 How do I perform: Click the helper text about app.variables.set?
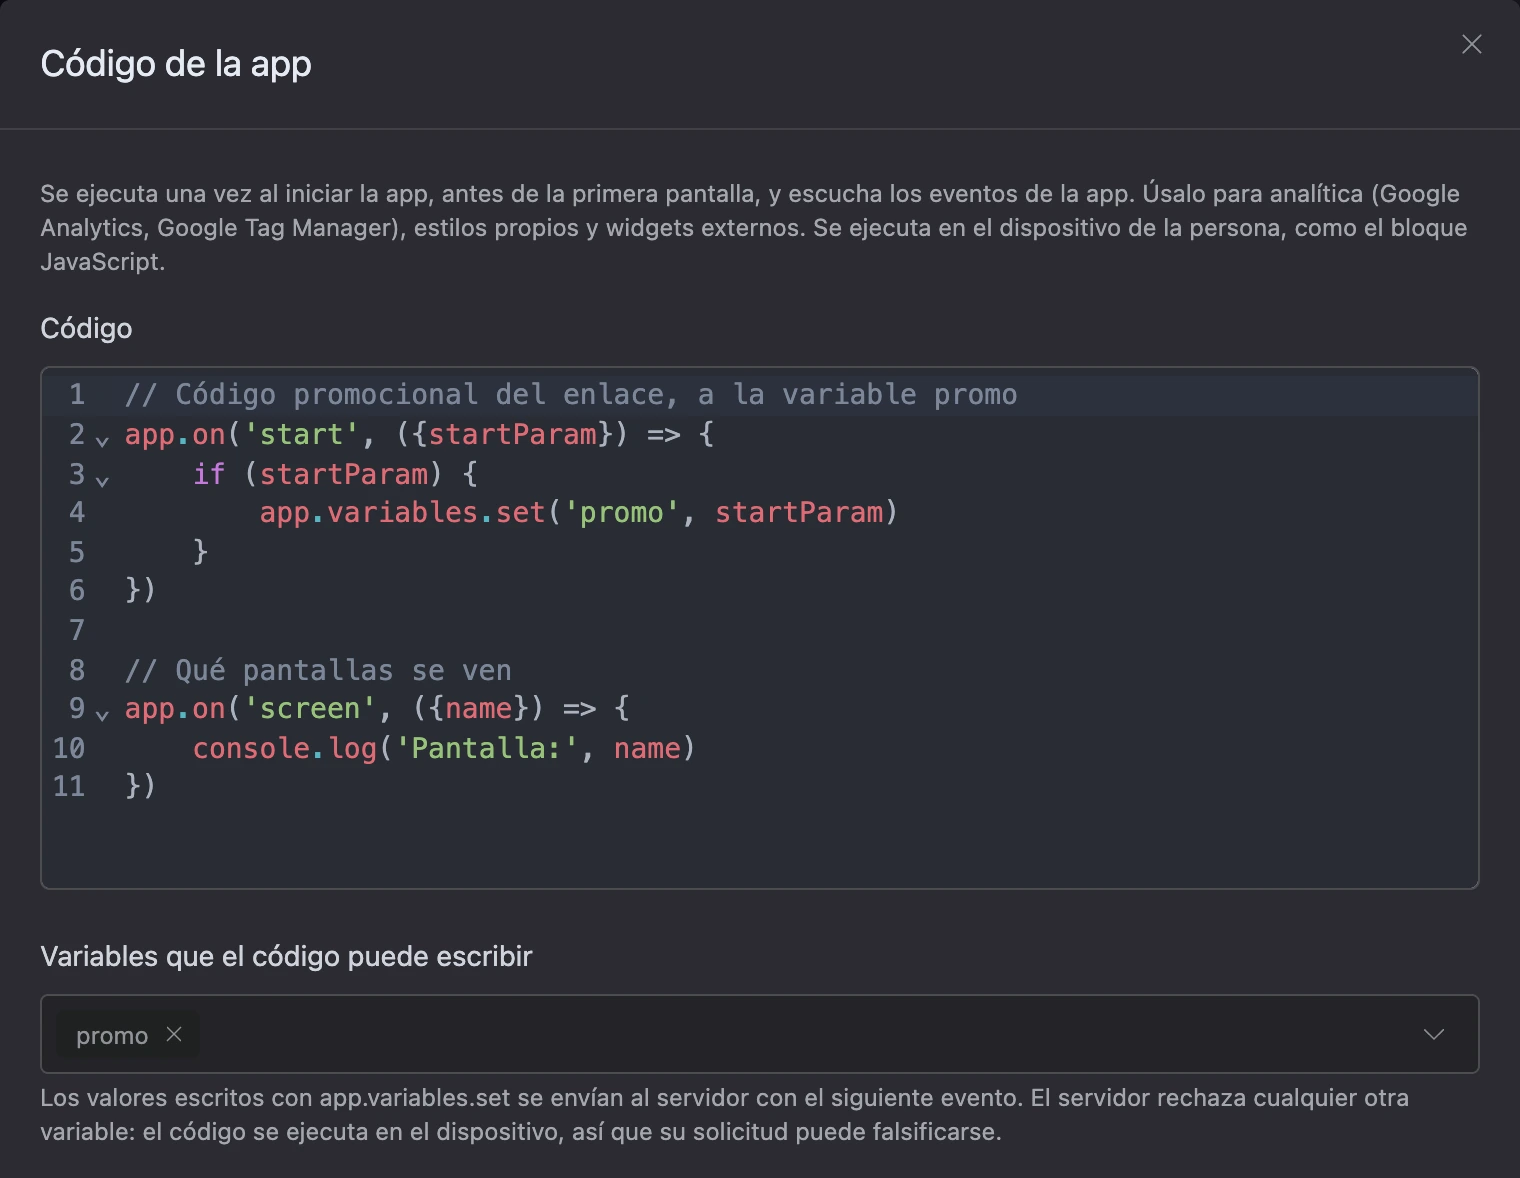pos(724,1115)
